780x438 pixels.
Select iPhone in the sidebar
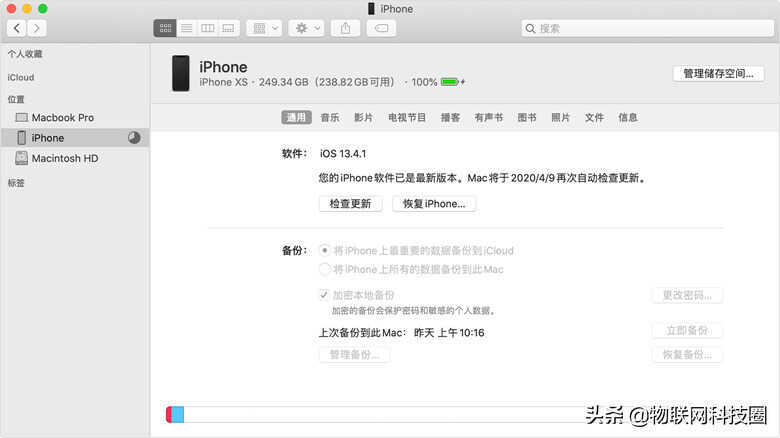[x=75, y=138]
